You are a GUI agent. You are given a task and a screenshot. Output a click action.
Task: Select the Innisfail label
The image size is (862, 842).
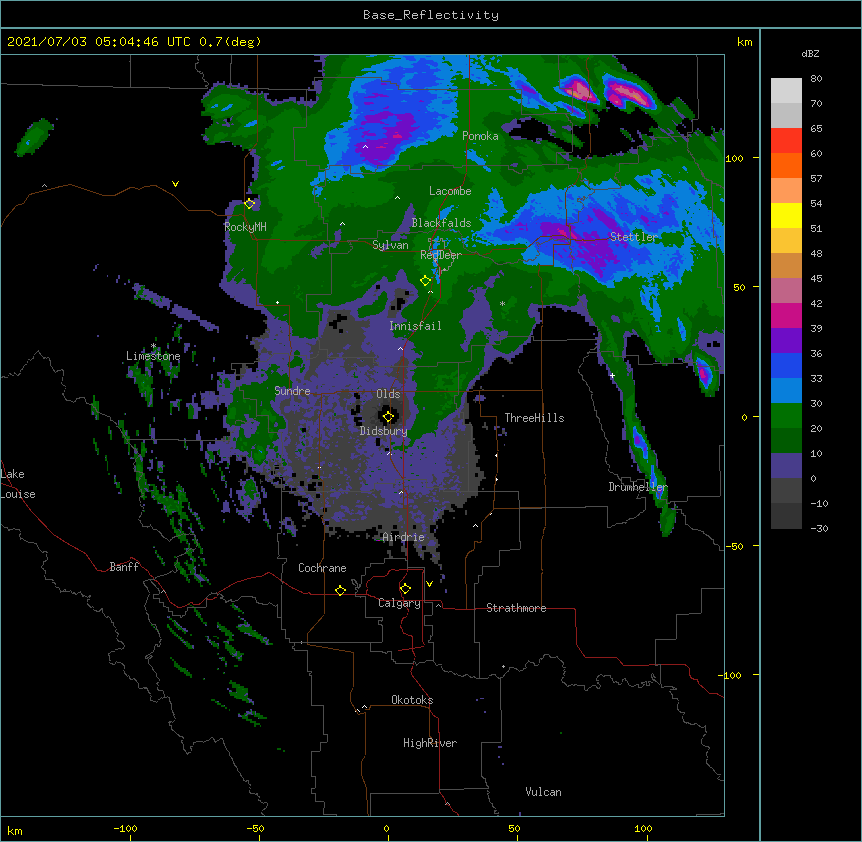415,326
